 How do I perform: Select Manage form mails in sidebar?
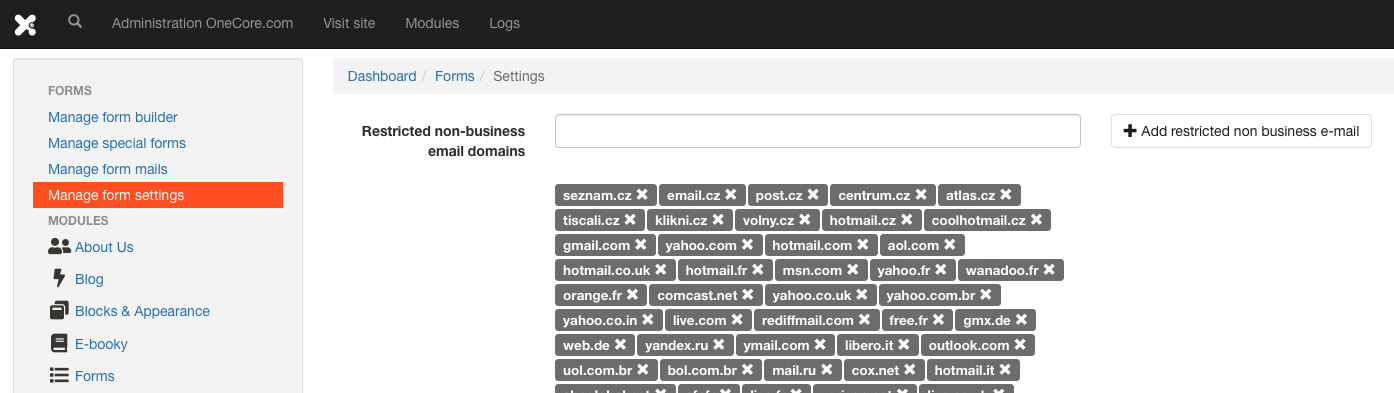pyautogui.click(x=108, y=169)
